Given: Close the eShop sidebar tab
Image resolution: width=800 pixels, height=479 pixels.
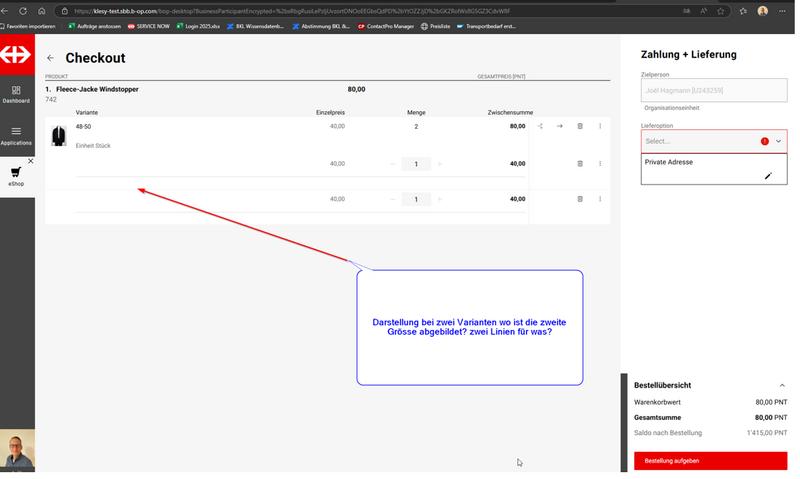Looking at the screenshot, I should point(31,161).
